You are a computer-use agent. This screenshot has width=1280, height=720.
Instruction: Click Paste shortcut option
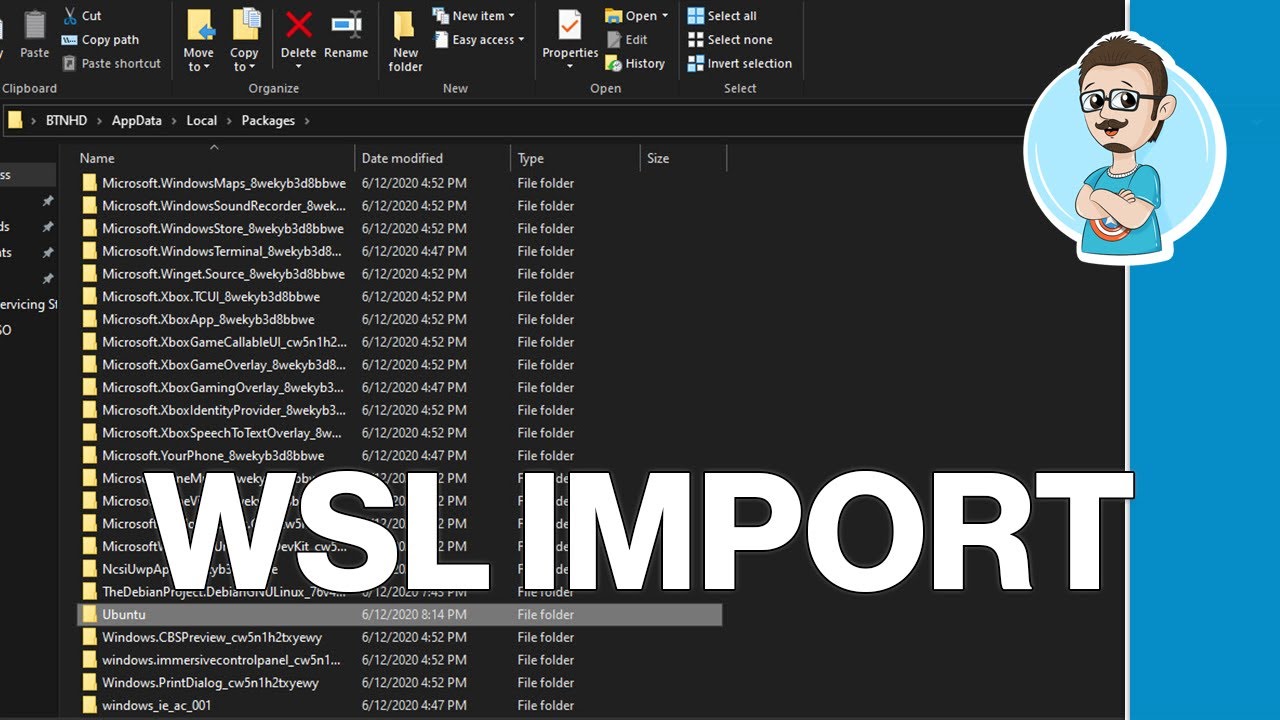coord(111,63)
